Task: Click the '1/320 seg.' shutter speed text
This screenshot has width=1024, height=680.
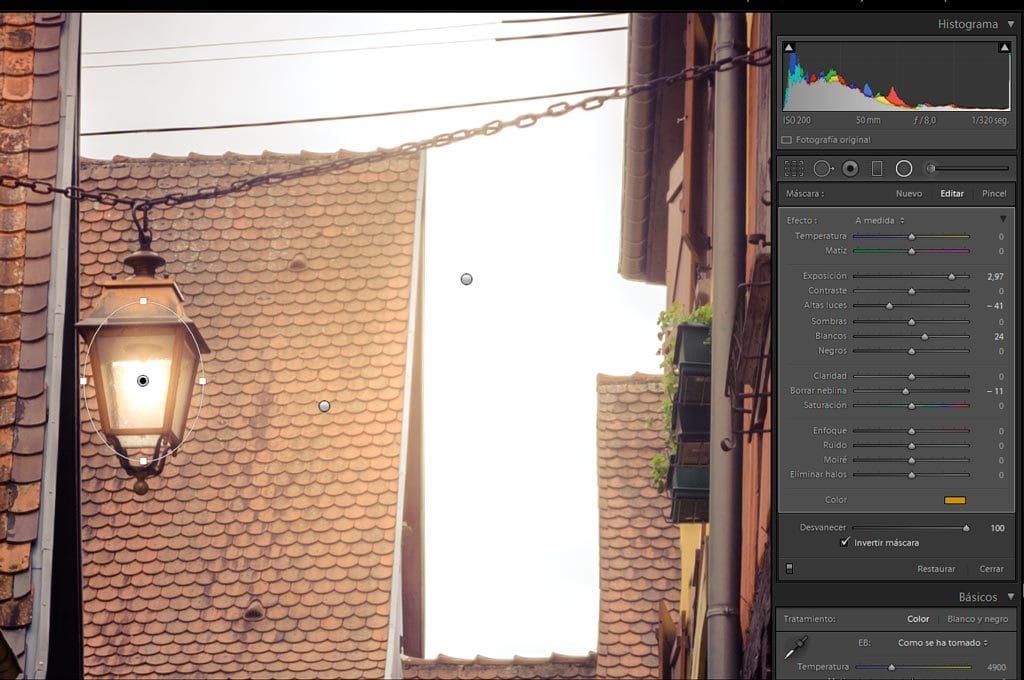Action: pos(989,120)
